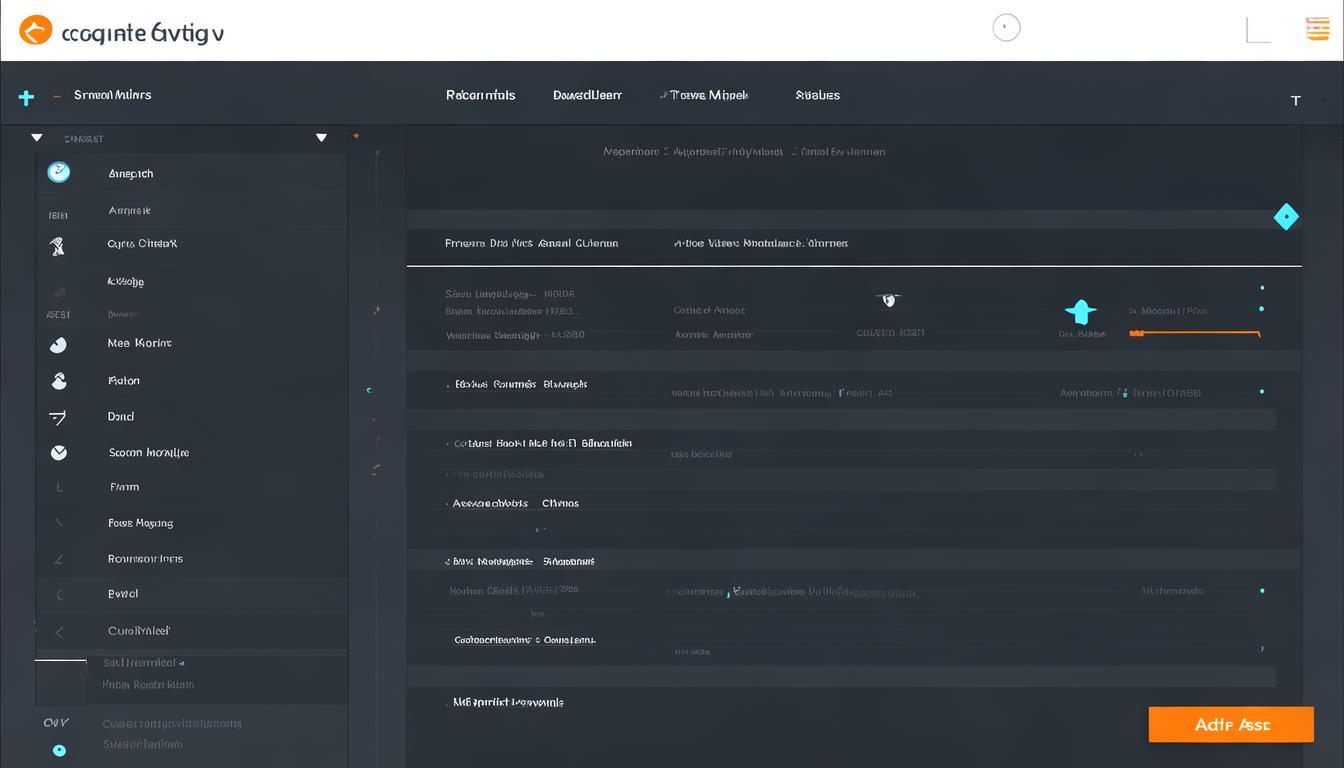The height and width of the screenshot is (768, 1344).
Task: Toggle the cyan dot on Aeyatcom row
Action: click(x=1262, y=392)
